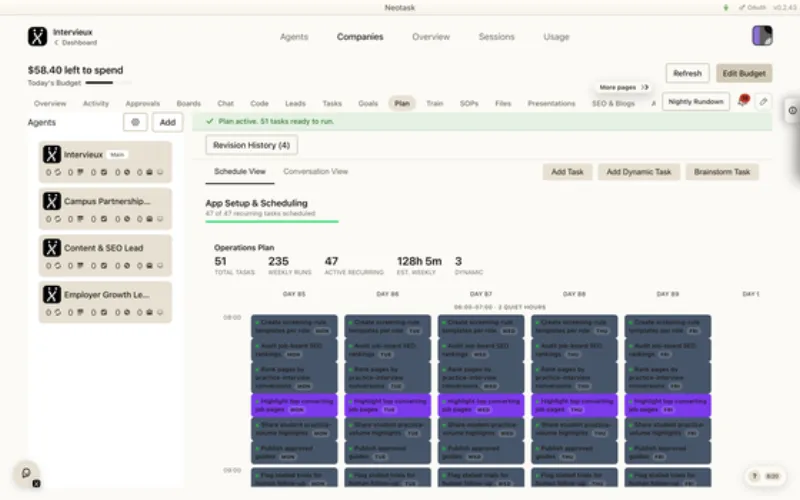Open the notifications bell with red badge

point(743,101)
